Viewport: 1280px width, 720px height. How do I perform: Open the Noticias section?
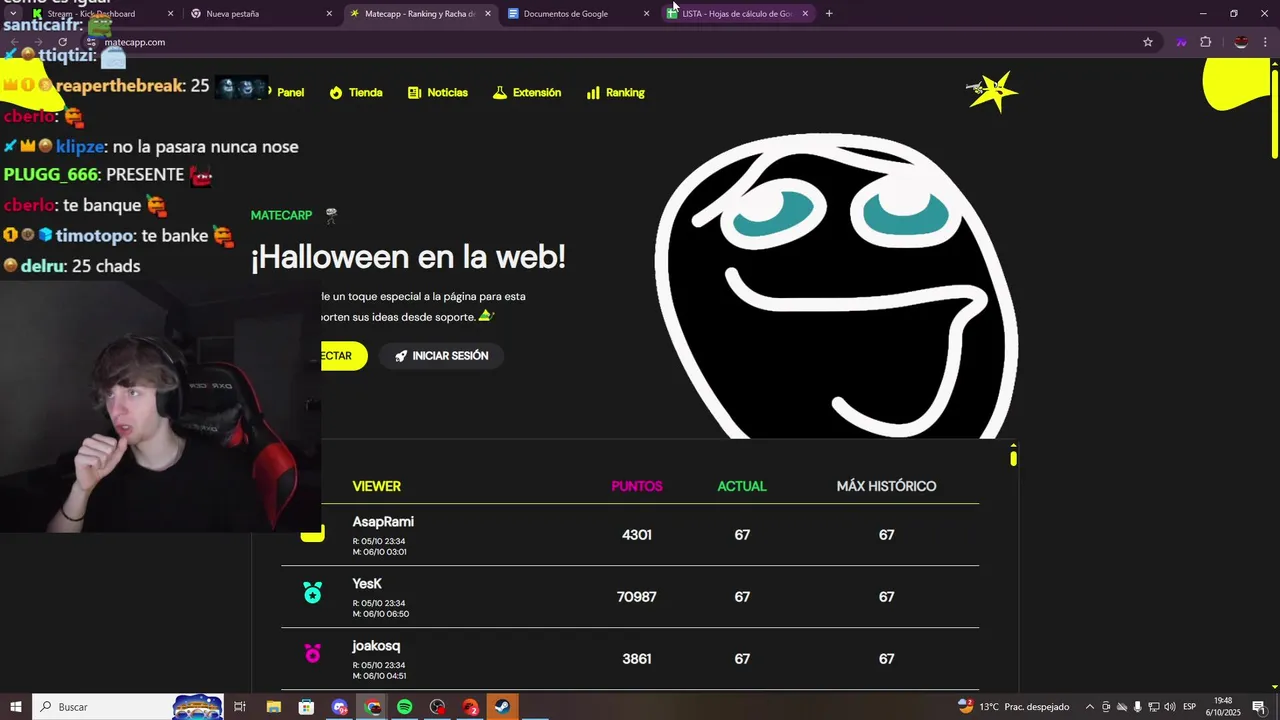[x=438, y=92]
